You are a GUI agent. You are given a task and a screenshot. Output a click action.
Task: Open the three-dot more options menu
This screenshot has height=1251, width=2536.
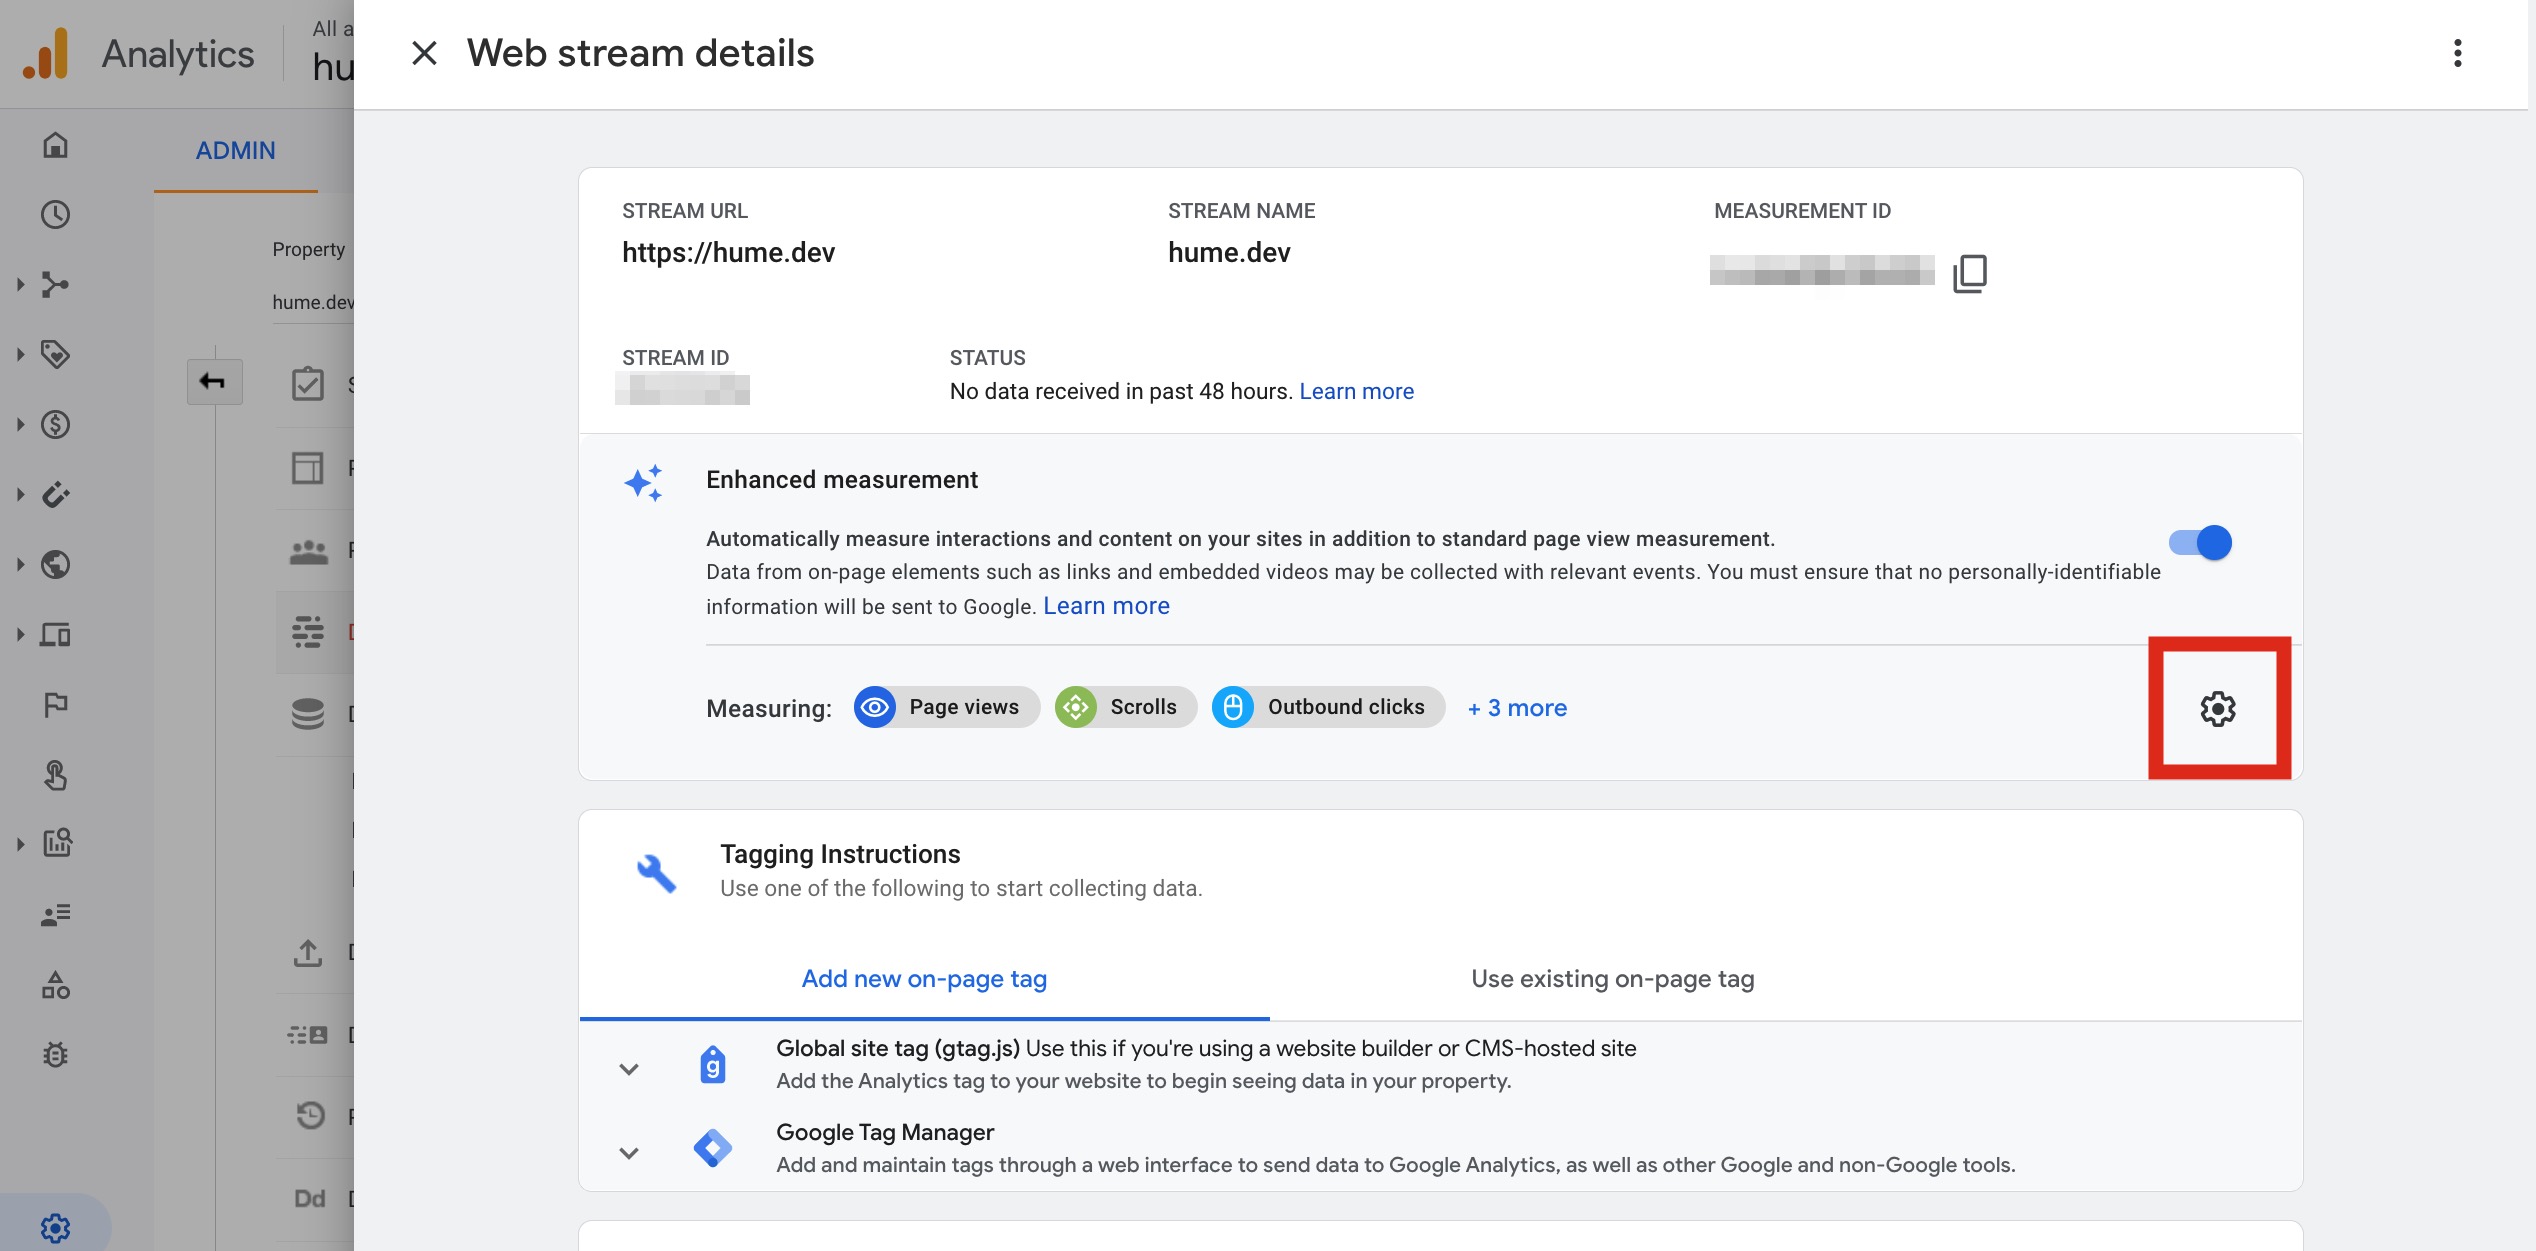pos(2457,53)
